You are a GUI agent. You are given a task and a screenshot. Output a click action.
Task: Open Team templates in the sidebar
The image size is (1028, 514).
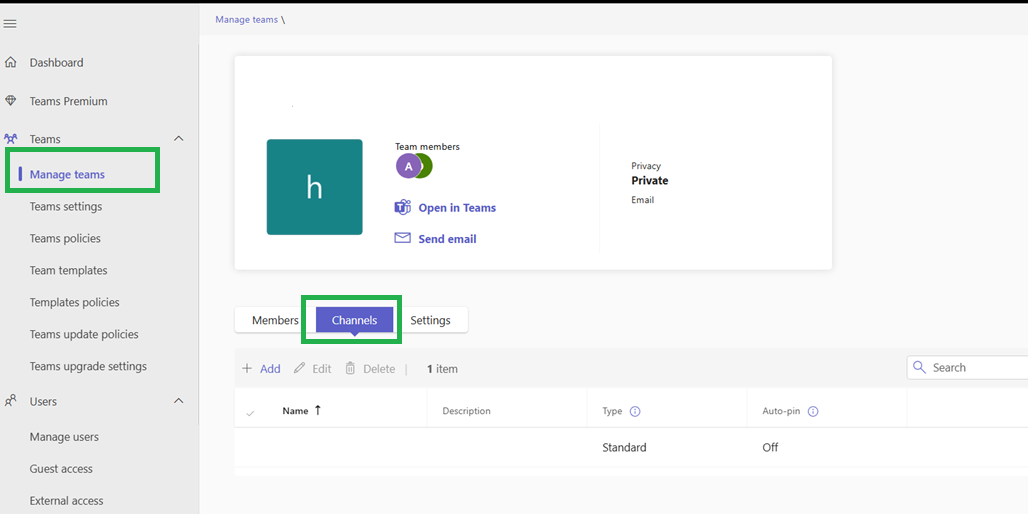tap(68, 271)
